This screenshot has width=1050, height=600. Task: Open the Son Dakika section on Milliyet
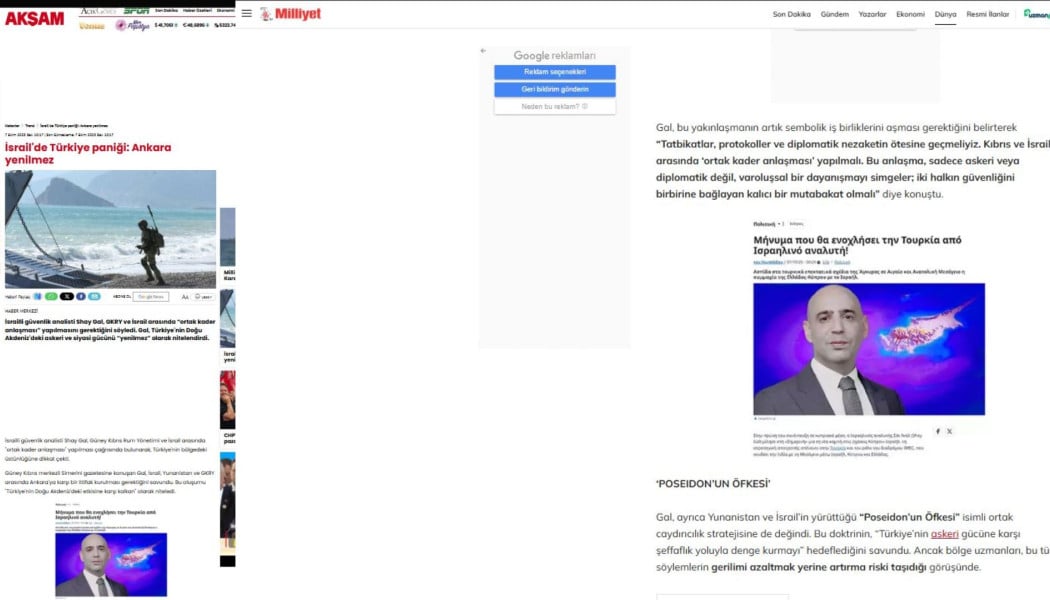(791, 14)
